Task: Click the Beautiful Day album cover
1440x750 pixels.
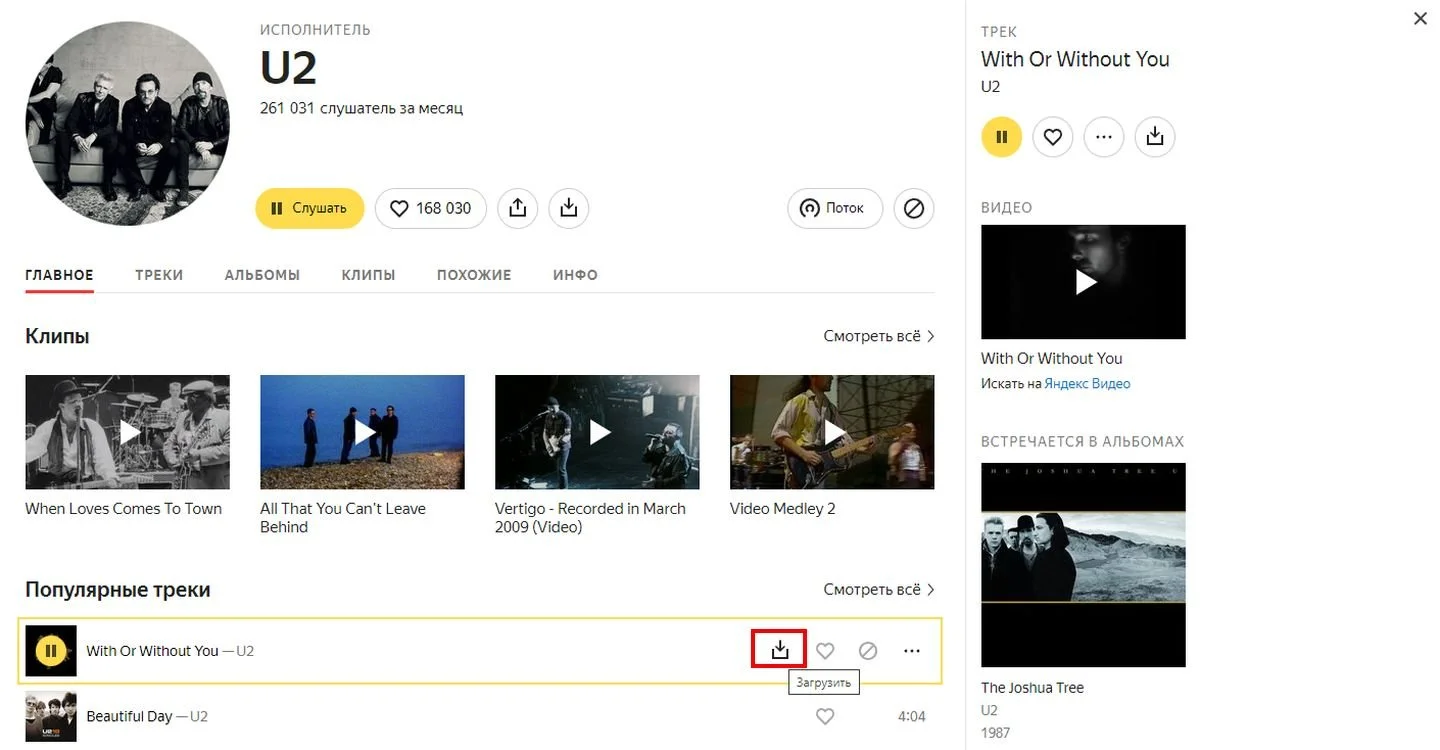Action: click(51, 716)
